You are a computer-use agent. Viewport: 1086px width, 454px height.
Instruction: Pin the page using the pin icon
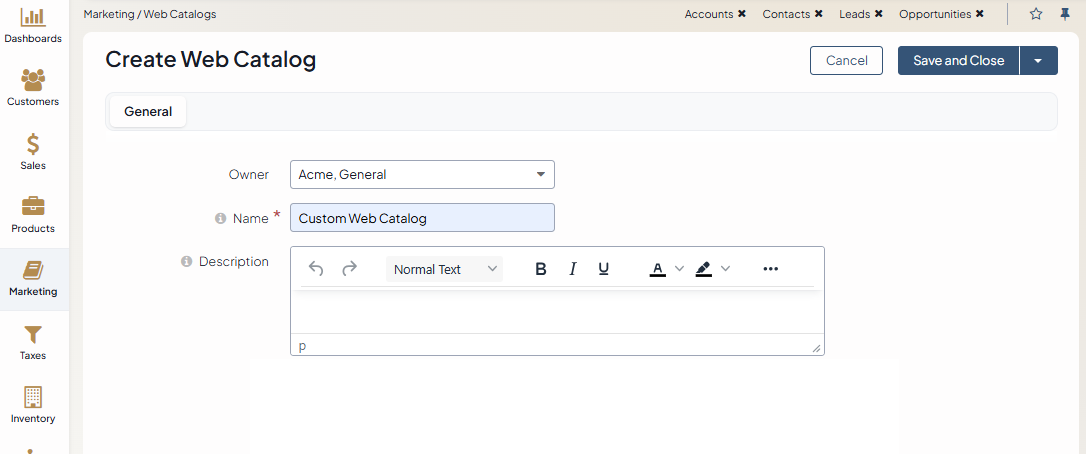coord(1065,14)
